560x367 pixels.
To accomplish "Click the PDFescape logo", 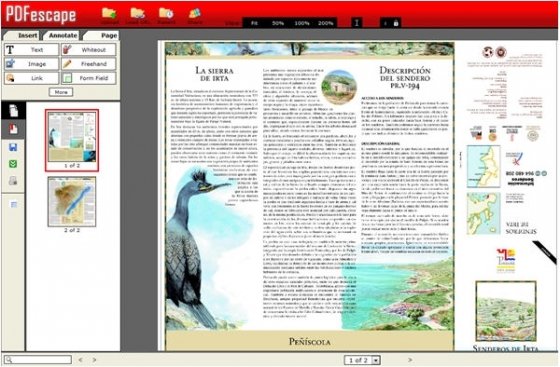I will [x=41, y=15].
